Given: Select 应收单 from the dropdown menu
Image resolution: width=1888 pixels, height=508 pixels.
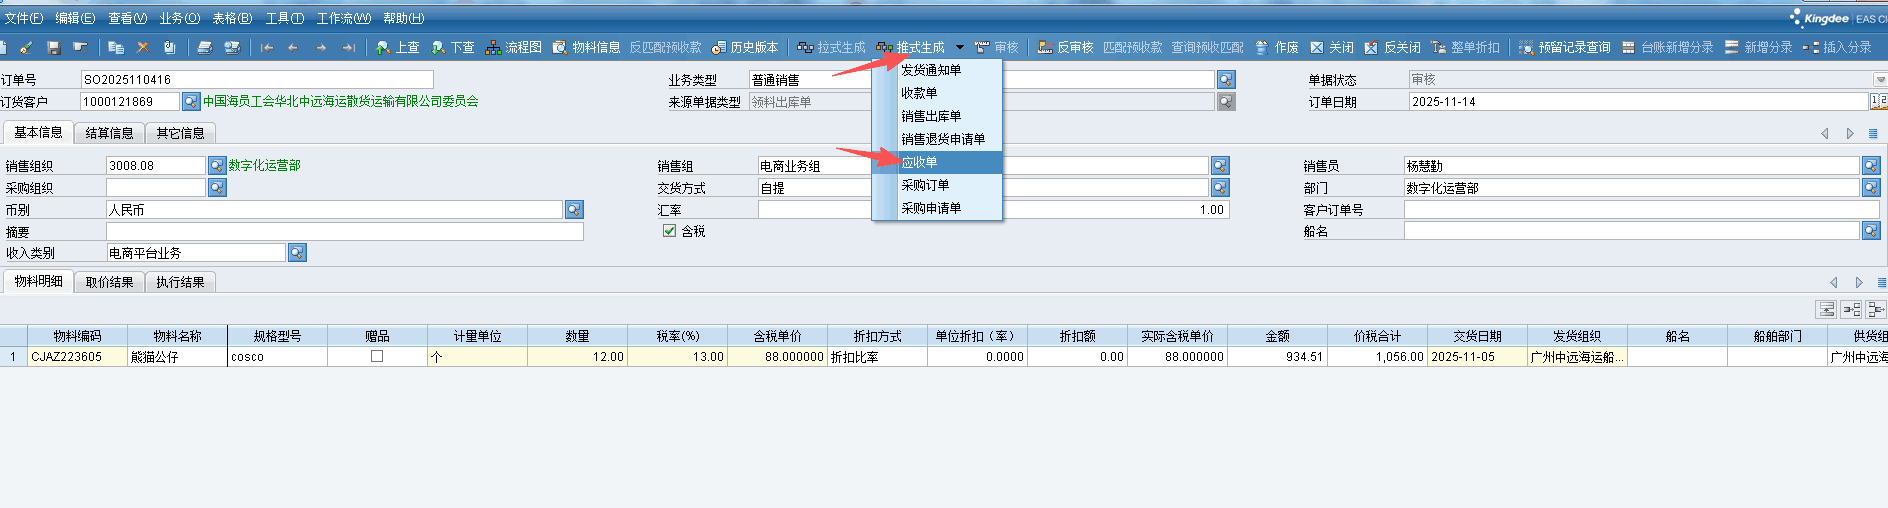Looking at the screenshot, I should tap(919, 162).
